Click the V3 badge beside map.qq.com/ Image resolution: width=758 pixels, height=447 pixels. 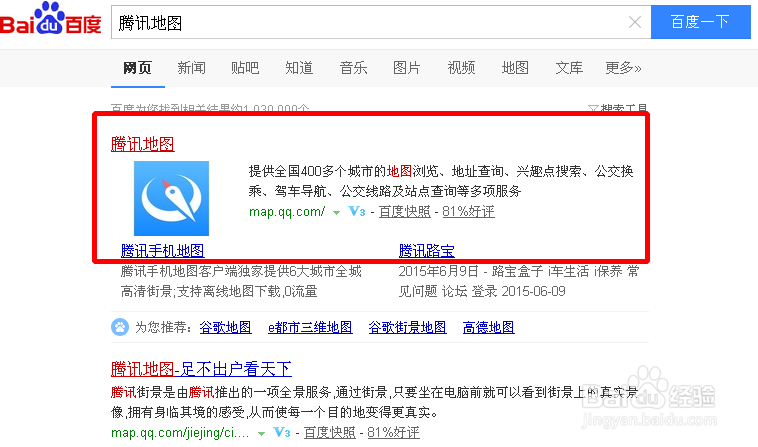357,211
